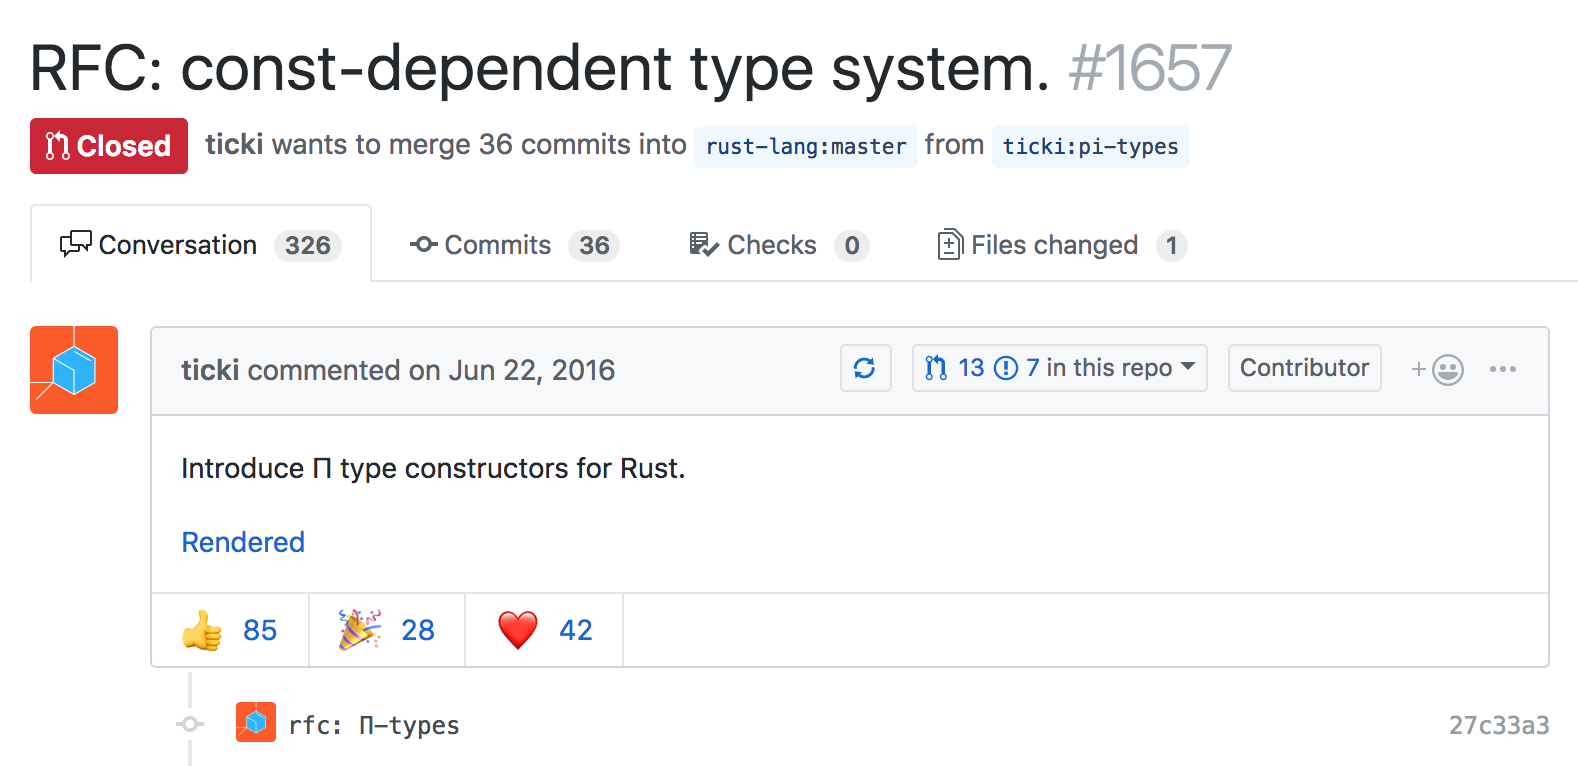Switch to the Commits tab
Viewport: 1578px width, 766px height.
pos(514,245)
